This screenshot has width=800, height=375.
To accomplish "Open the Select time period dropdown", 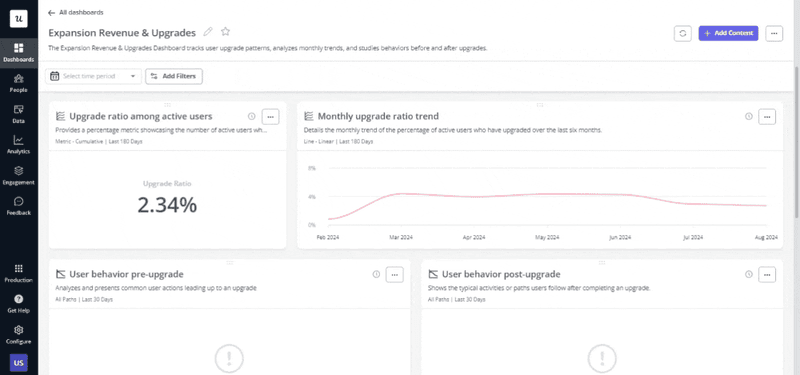I will click(x=93, y=76).
